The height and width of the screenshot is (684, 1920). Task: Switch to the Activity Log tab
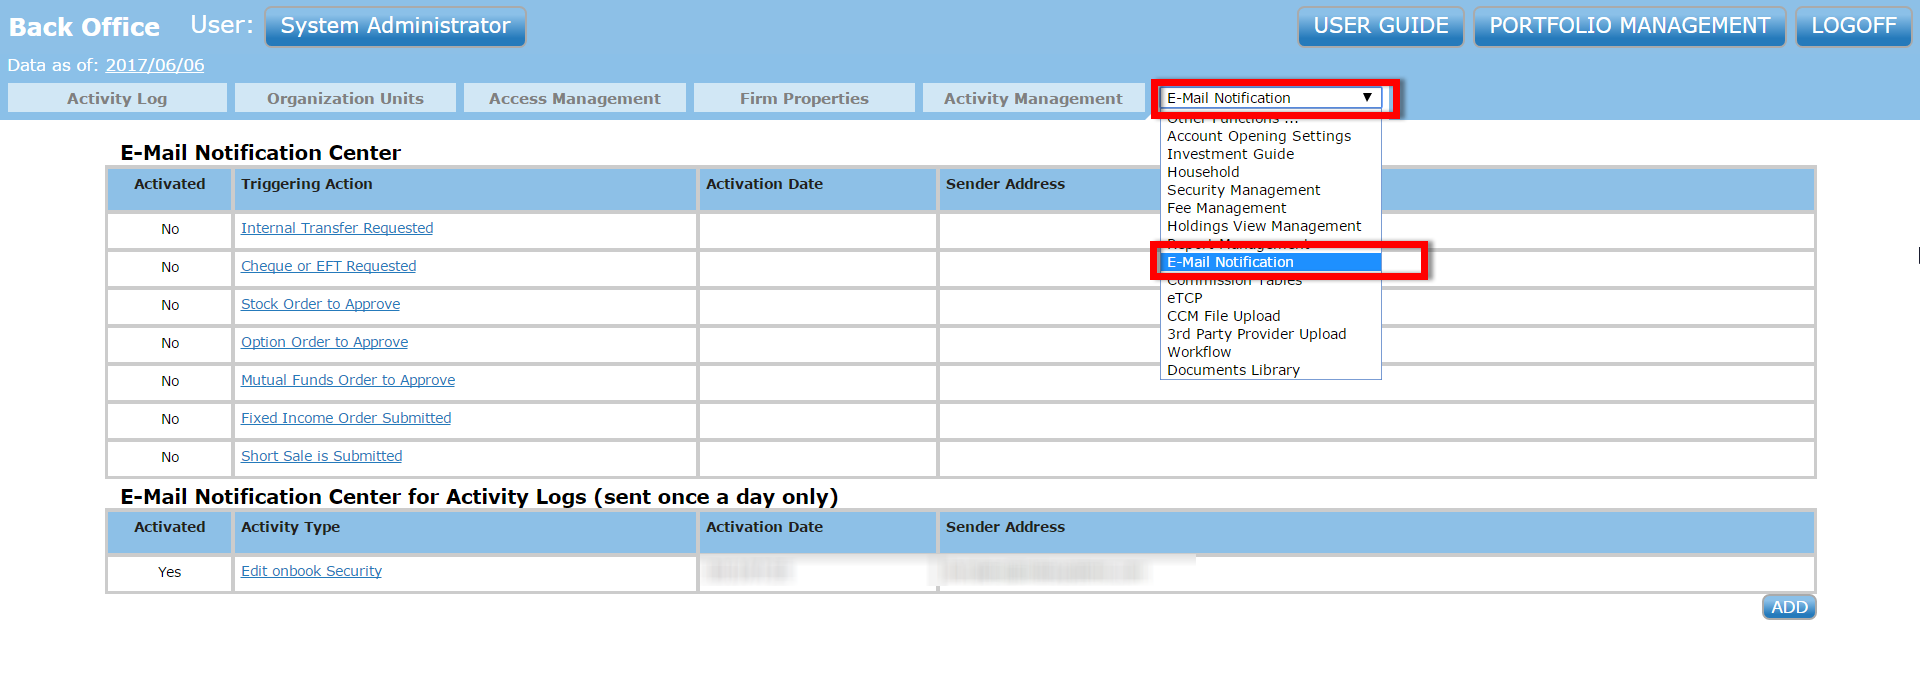(x=117, y=98)
